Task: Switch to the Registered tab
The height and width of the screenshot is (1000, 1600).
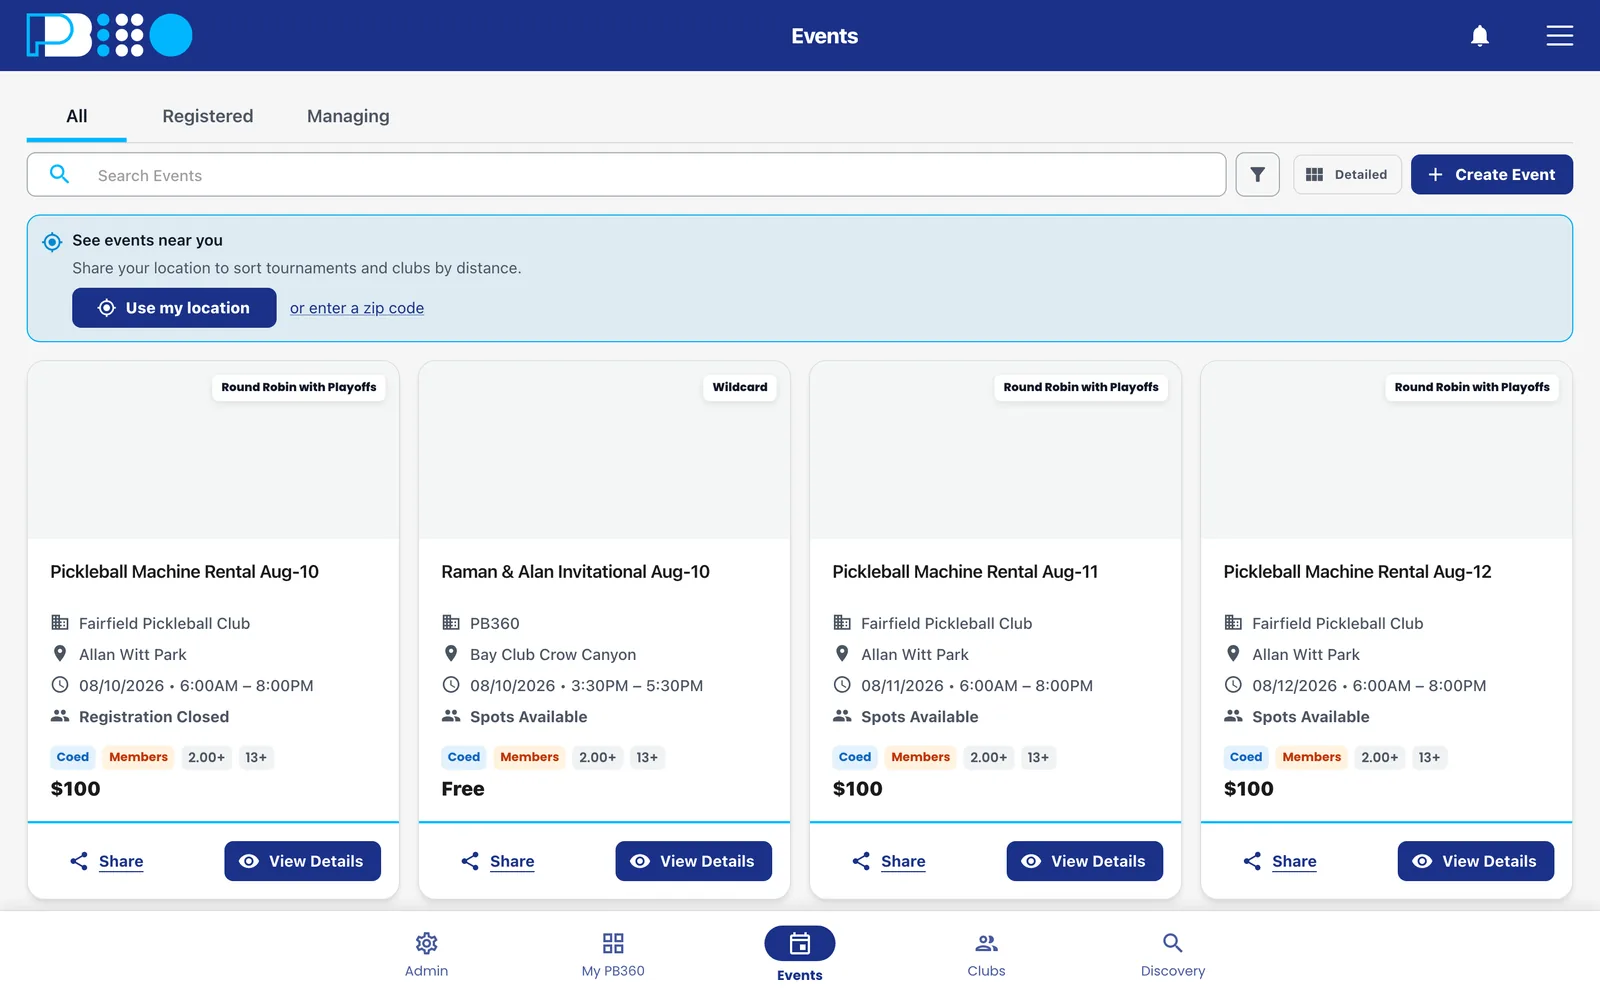Action: (x=208, y=116)
